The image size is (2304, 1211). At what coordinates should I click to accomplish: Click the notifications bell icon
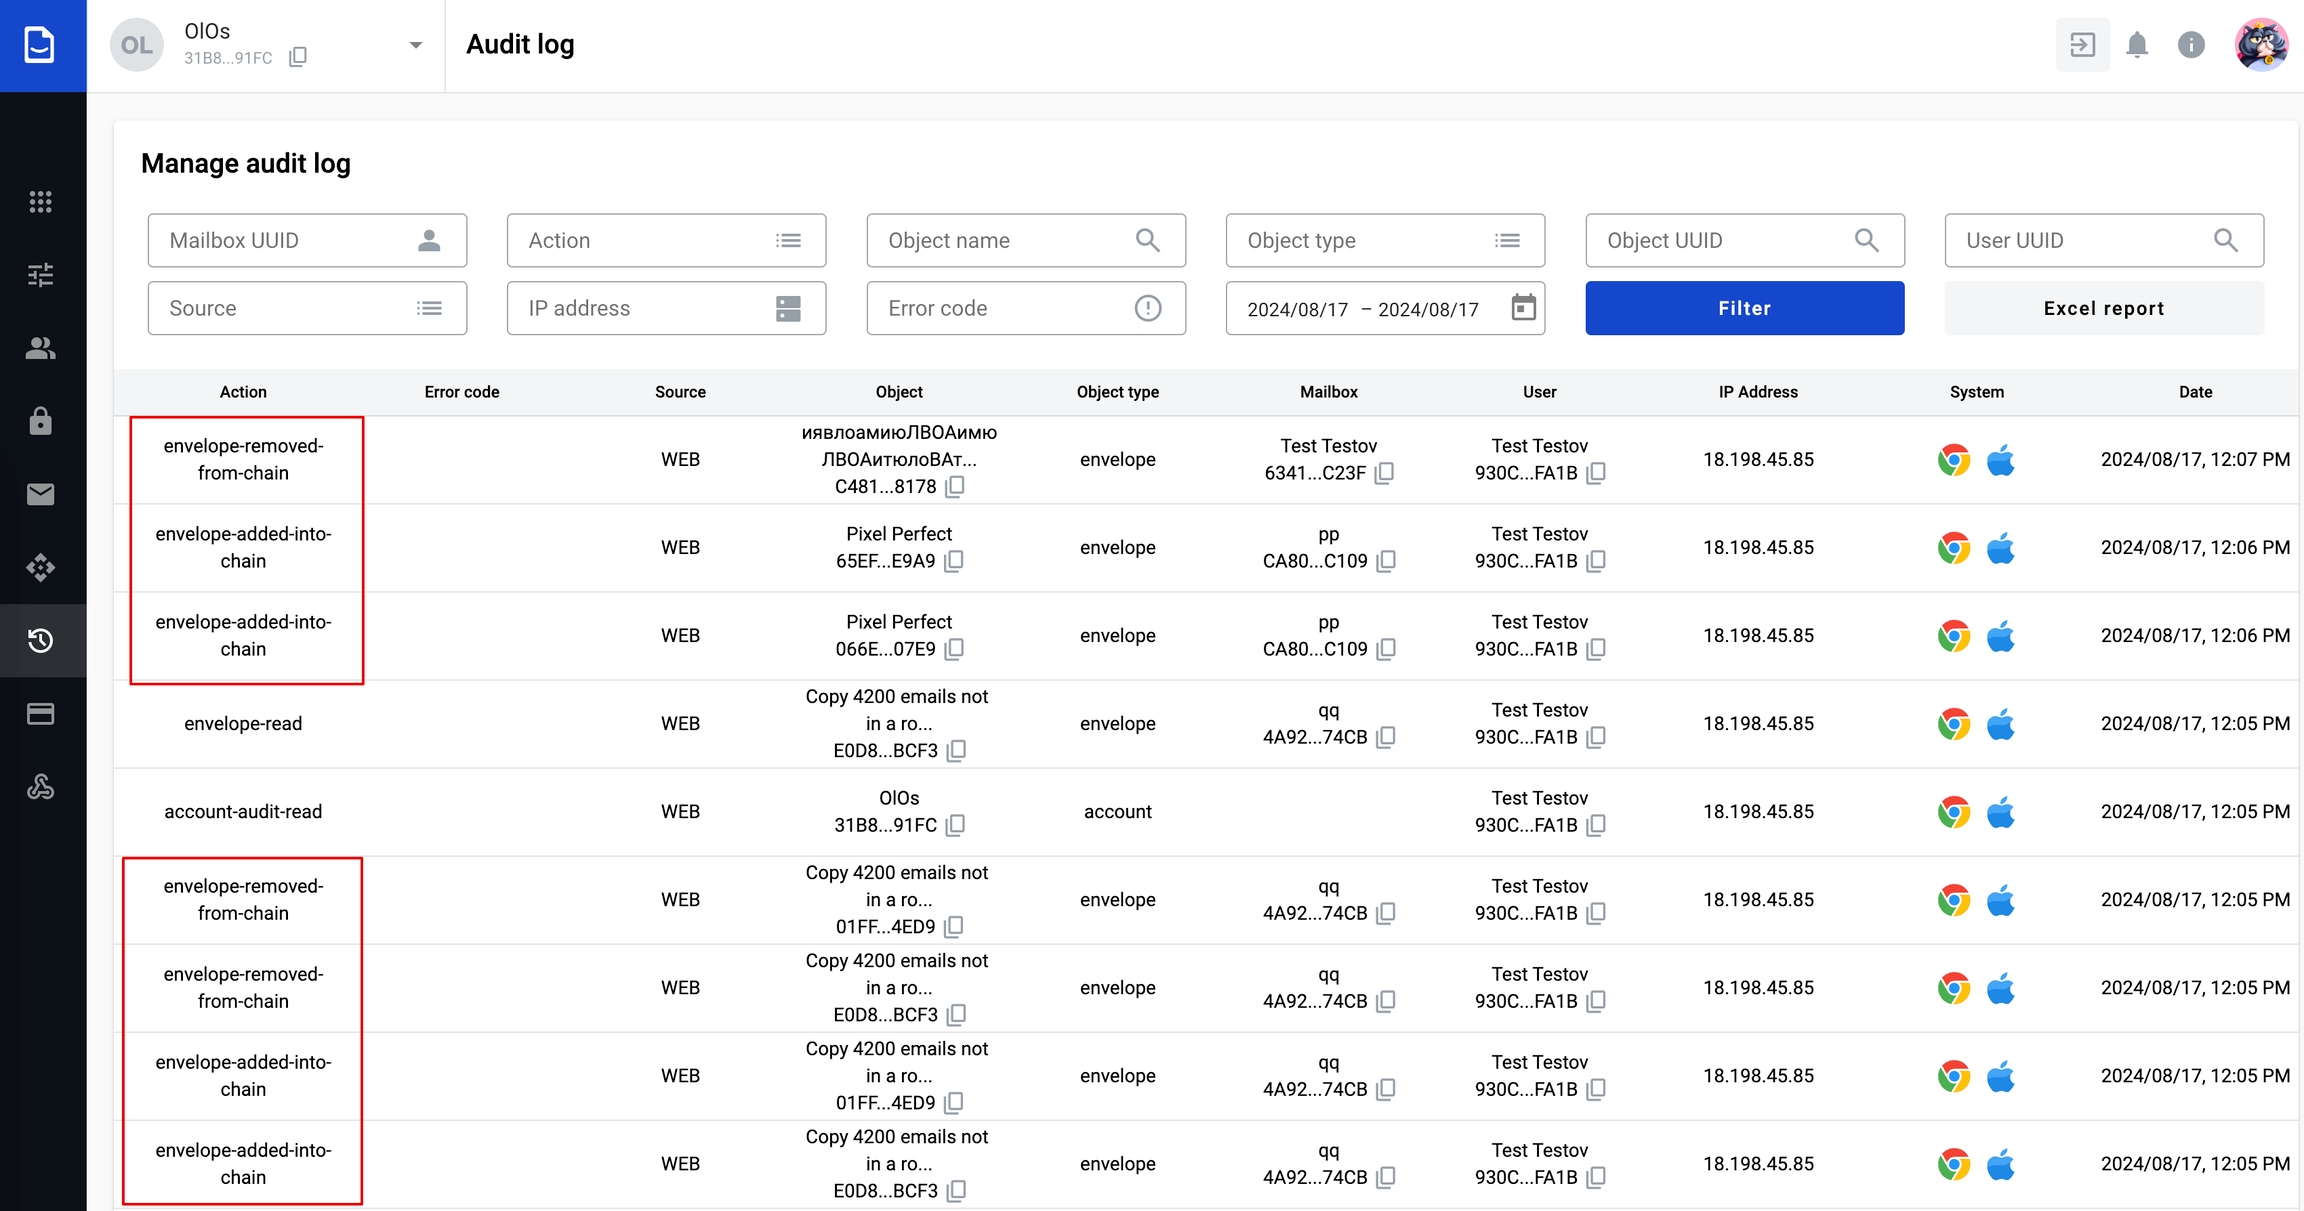pos(2137,45)
